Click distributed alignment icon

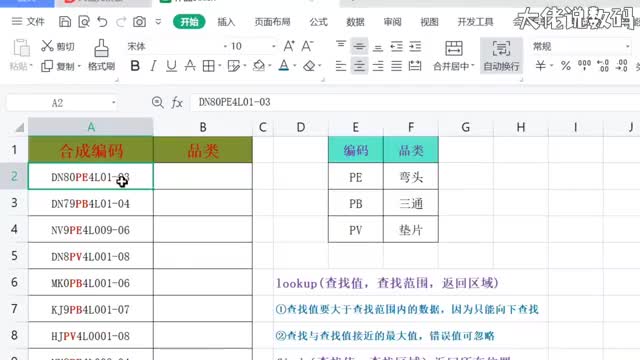tap(415, 66)
